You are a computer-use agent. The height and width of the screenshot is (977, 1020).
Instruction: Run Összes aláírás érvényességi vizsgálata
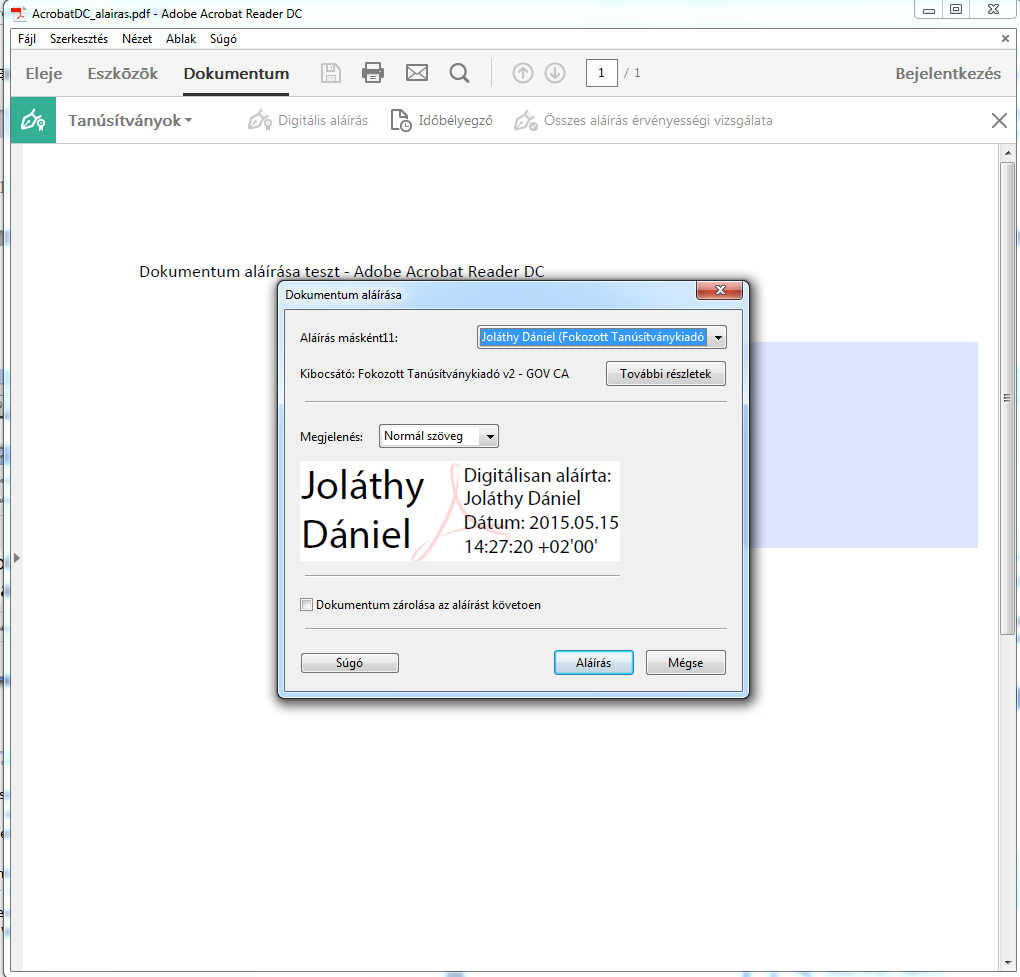pos(643,120)
